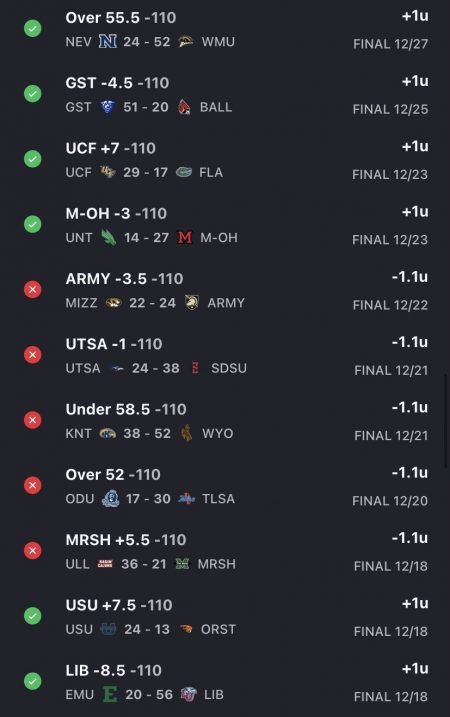Select the MRSH +5.5 -110 pick
Viewport: 450px width, 717px height.
(x=126, y=540)
